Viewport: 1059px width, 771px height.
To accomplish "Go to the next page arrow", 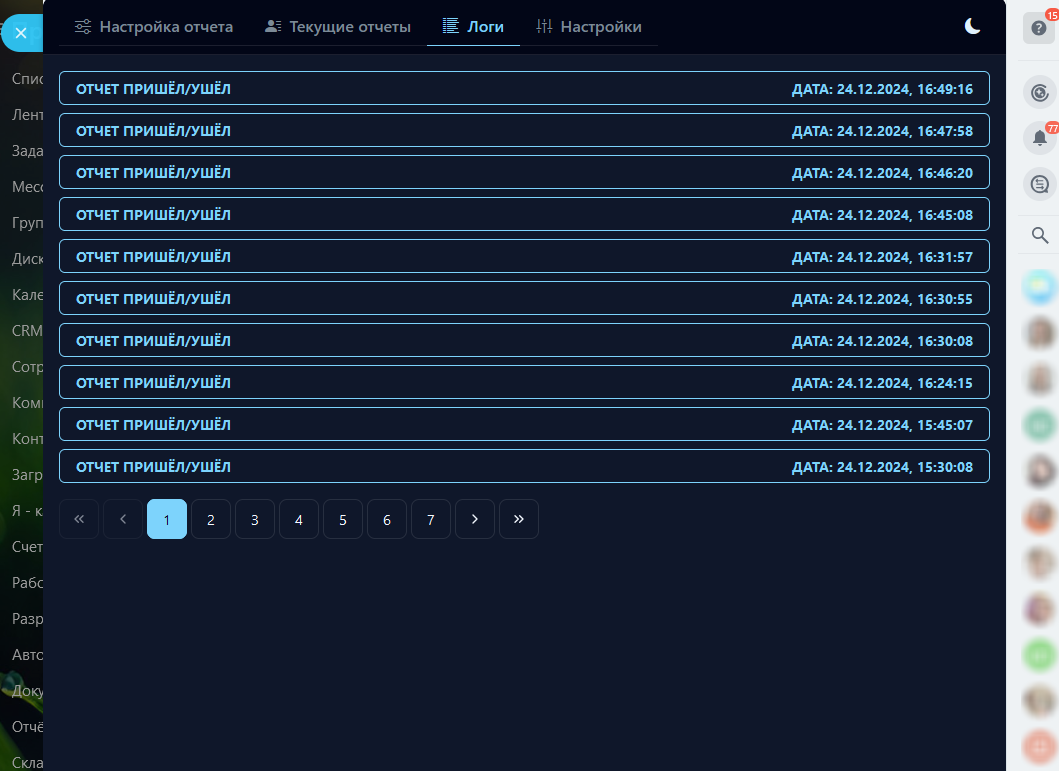I will [475, 519].
